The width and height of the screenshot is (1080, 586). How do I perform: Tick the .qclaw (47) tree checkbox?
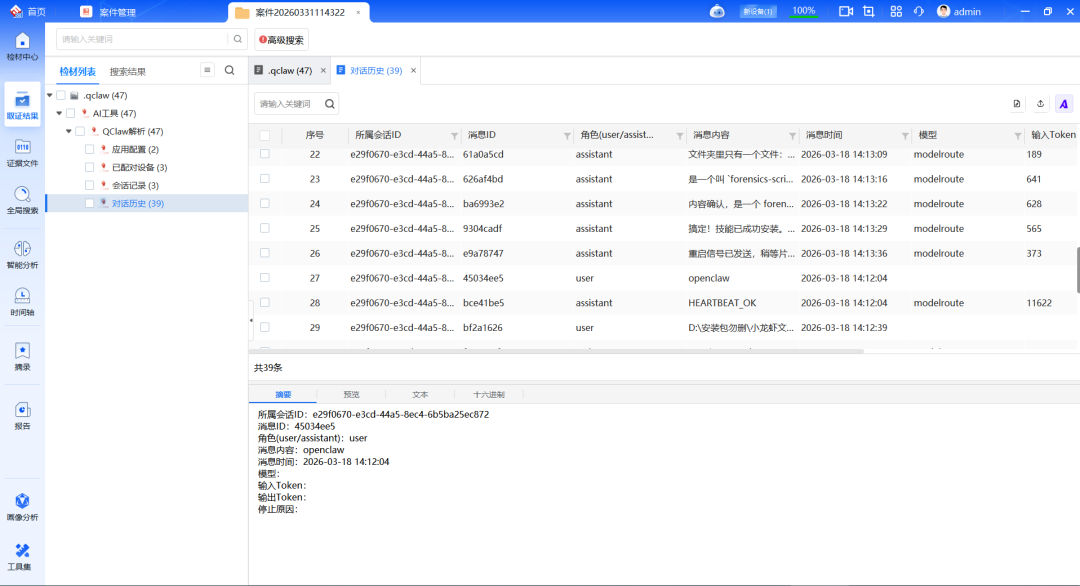click(61, 96)
